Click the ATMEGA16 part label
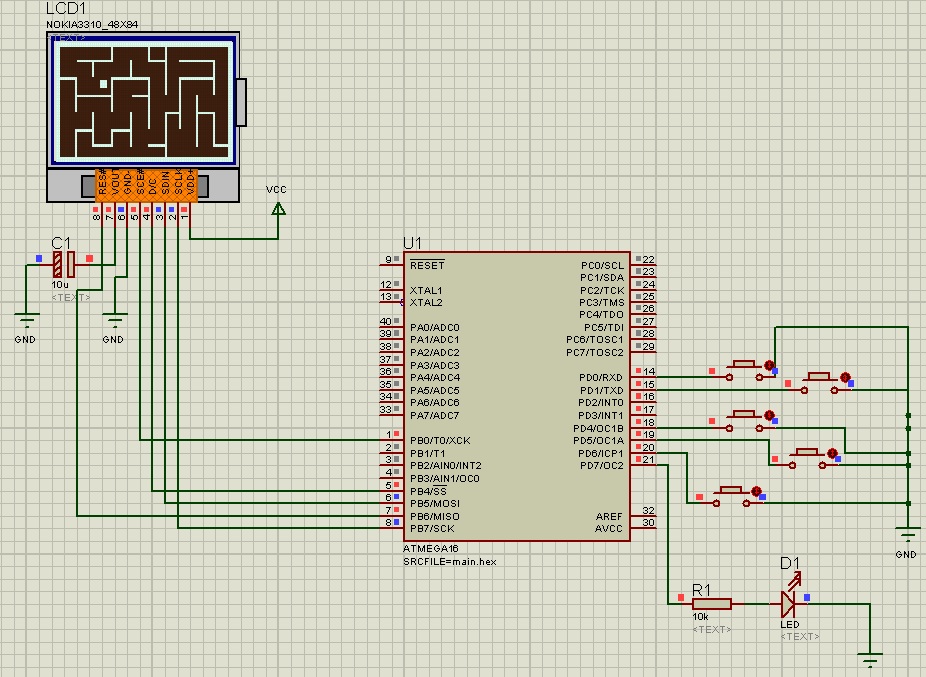This screenshot has height=677, width=926. coord(431,549)
